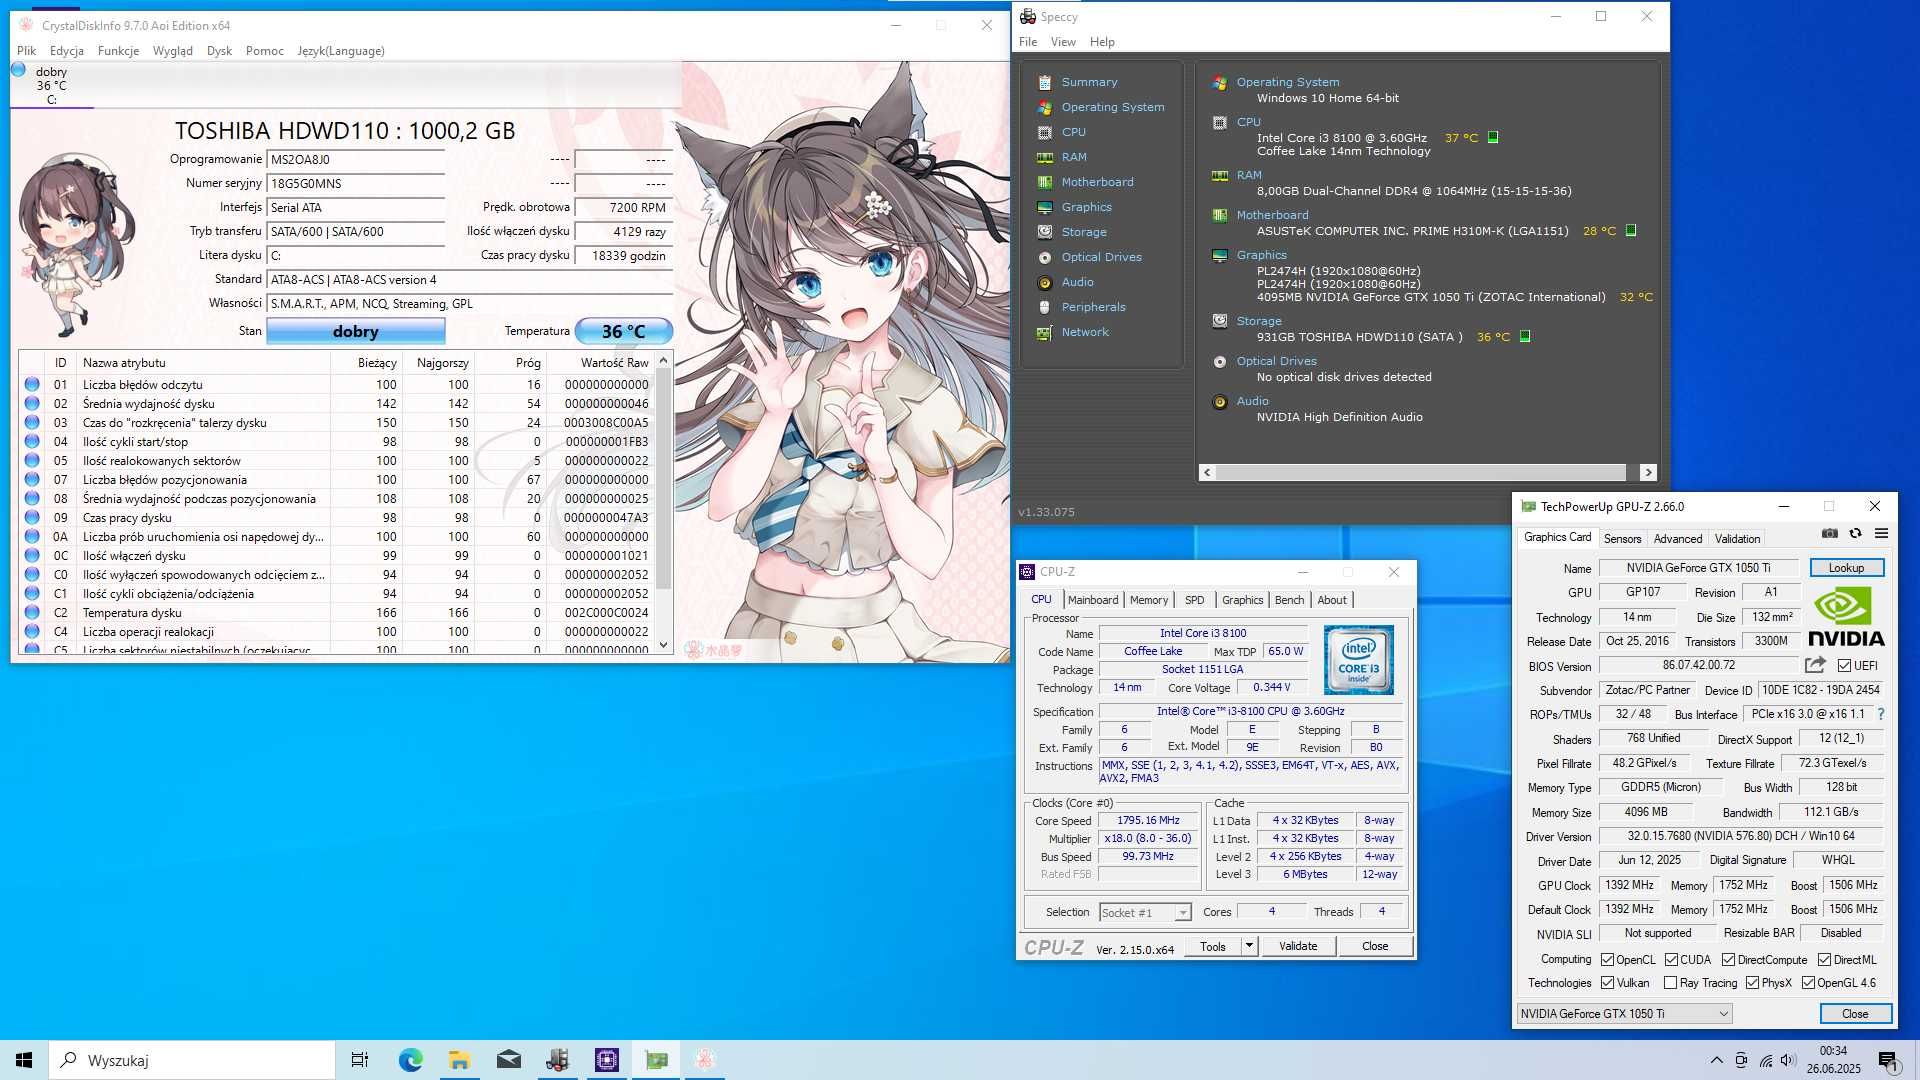Share BIOS with GPU-Z export arrow icon
This screenshot has width=1920, height=1080.
coord(1815,665)
